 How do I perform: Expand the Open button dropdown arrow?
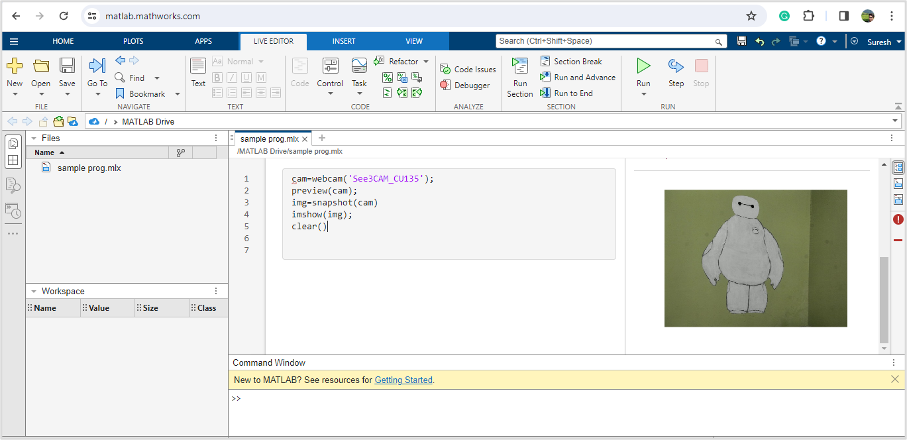pos(41,94)
